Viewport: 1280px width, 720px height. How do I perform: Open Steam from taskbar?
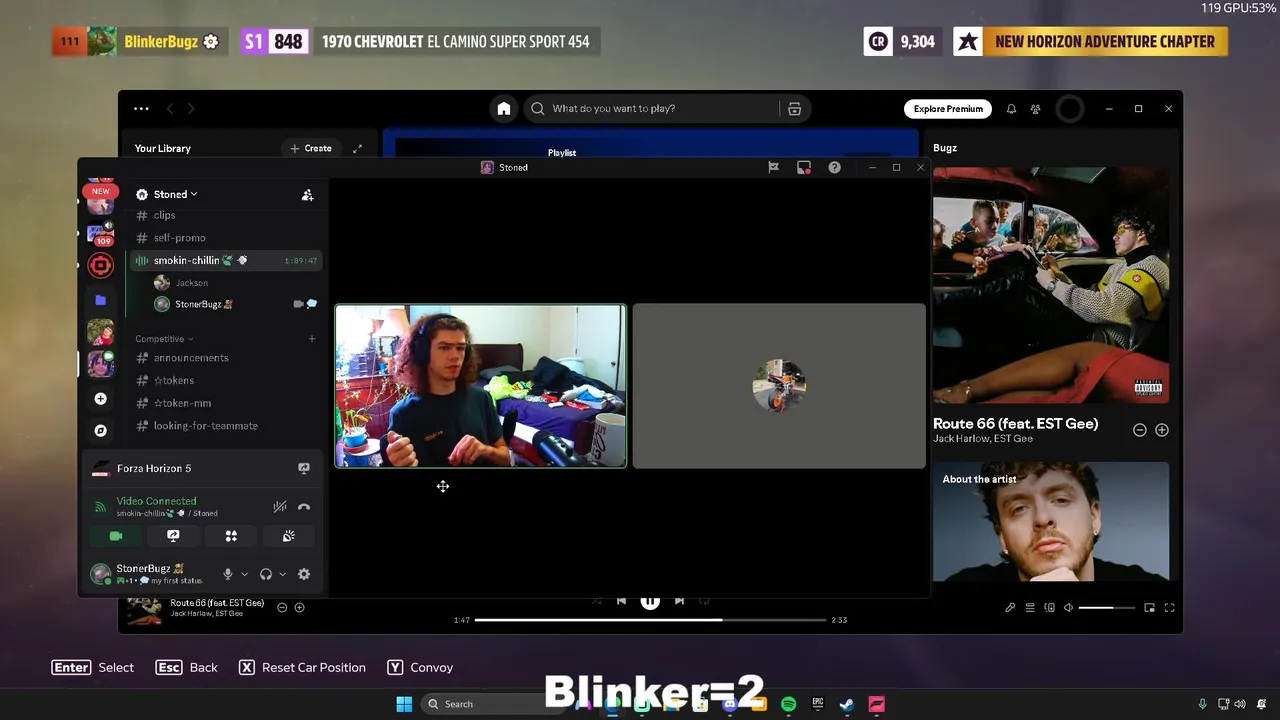pyautogui.click(x=846, y=704)
